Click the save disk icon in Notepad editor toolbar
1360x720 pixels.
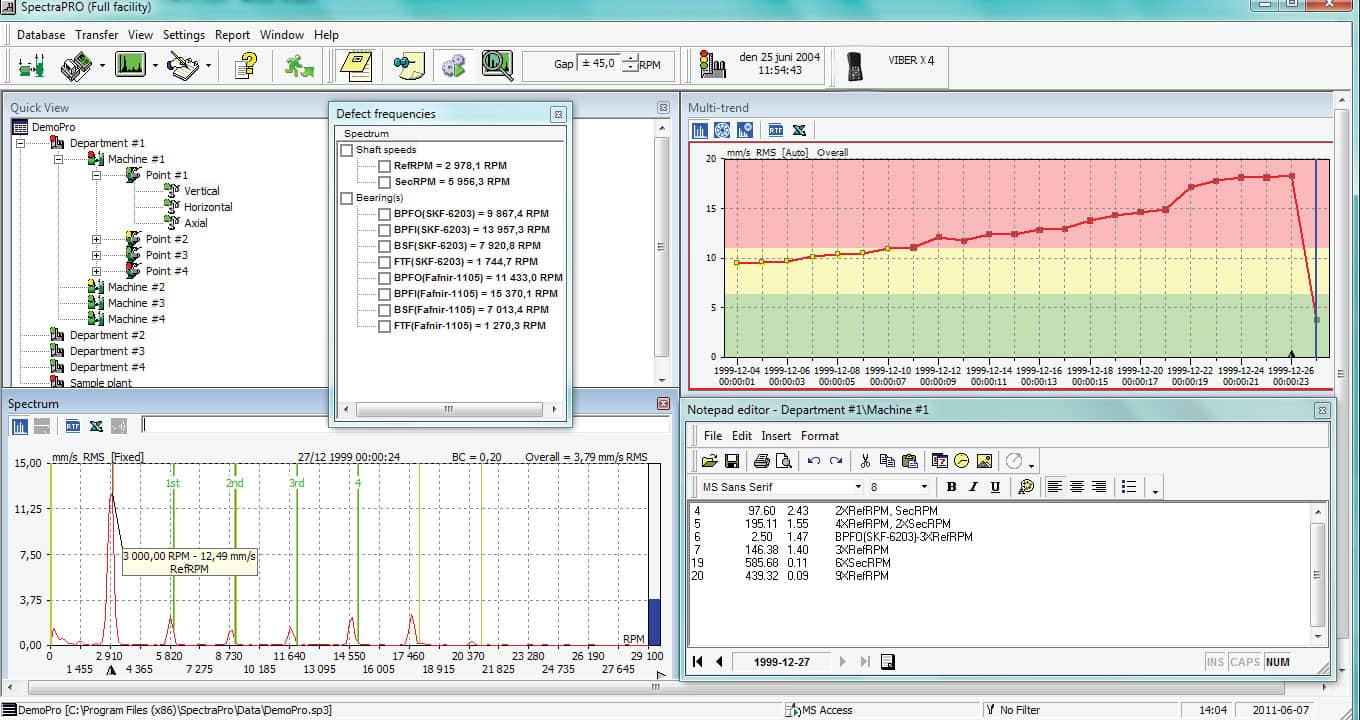click(731, 461)
